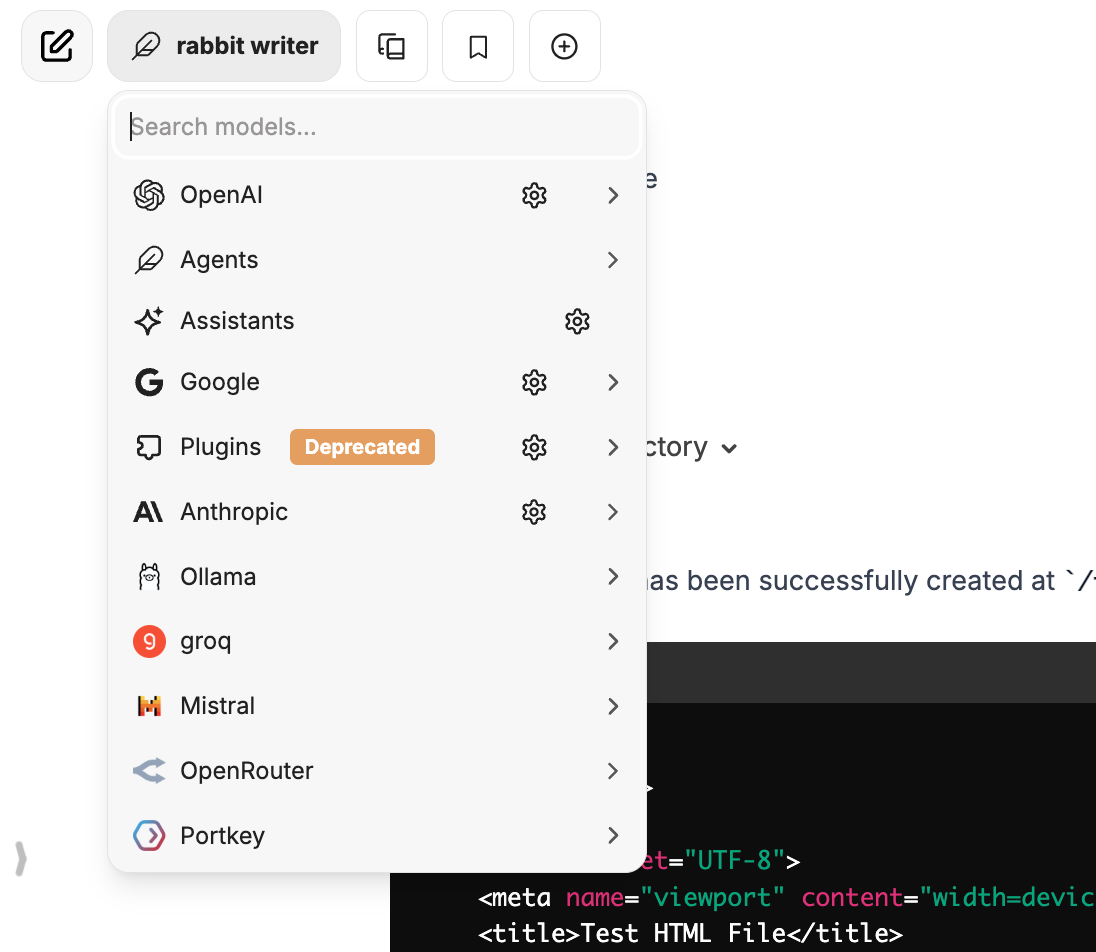This screenshot has height=952, width=1096.
Task: Expand the Portkey models chevron
Action: point(613,835)
